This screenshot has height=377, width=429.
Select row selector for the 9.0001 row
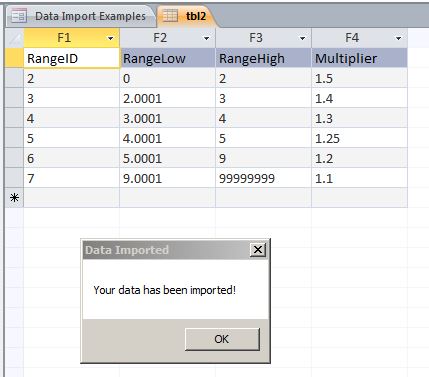(x=14, y=178)
